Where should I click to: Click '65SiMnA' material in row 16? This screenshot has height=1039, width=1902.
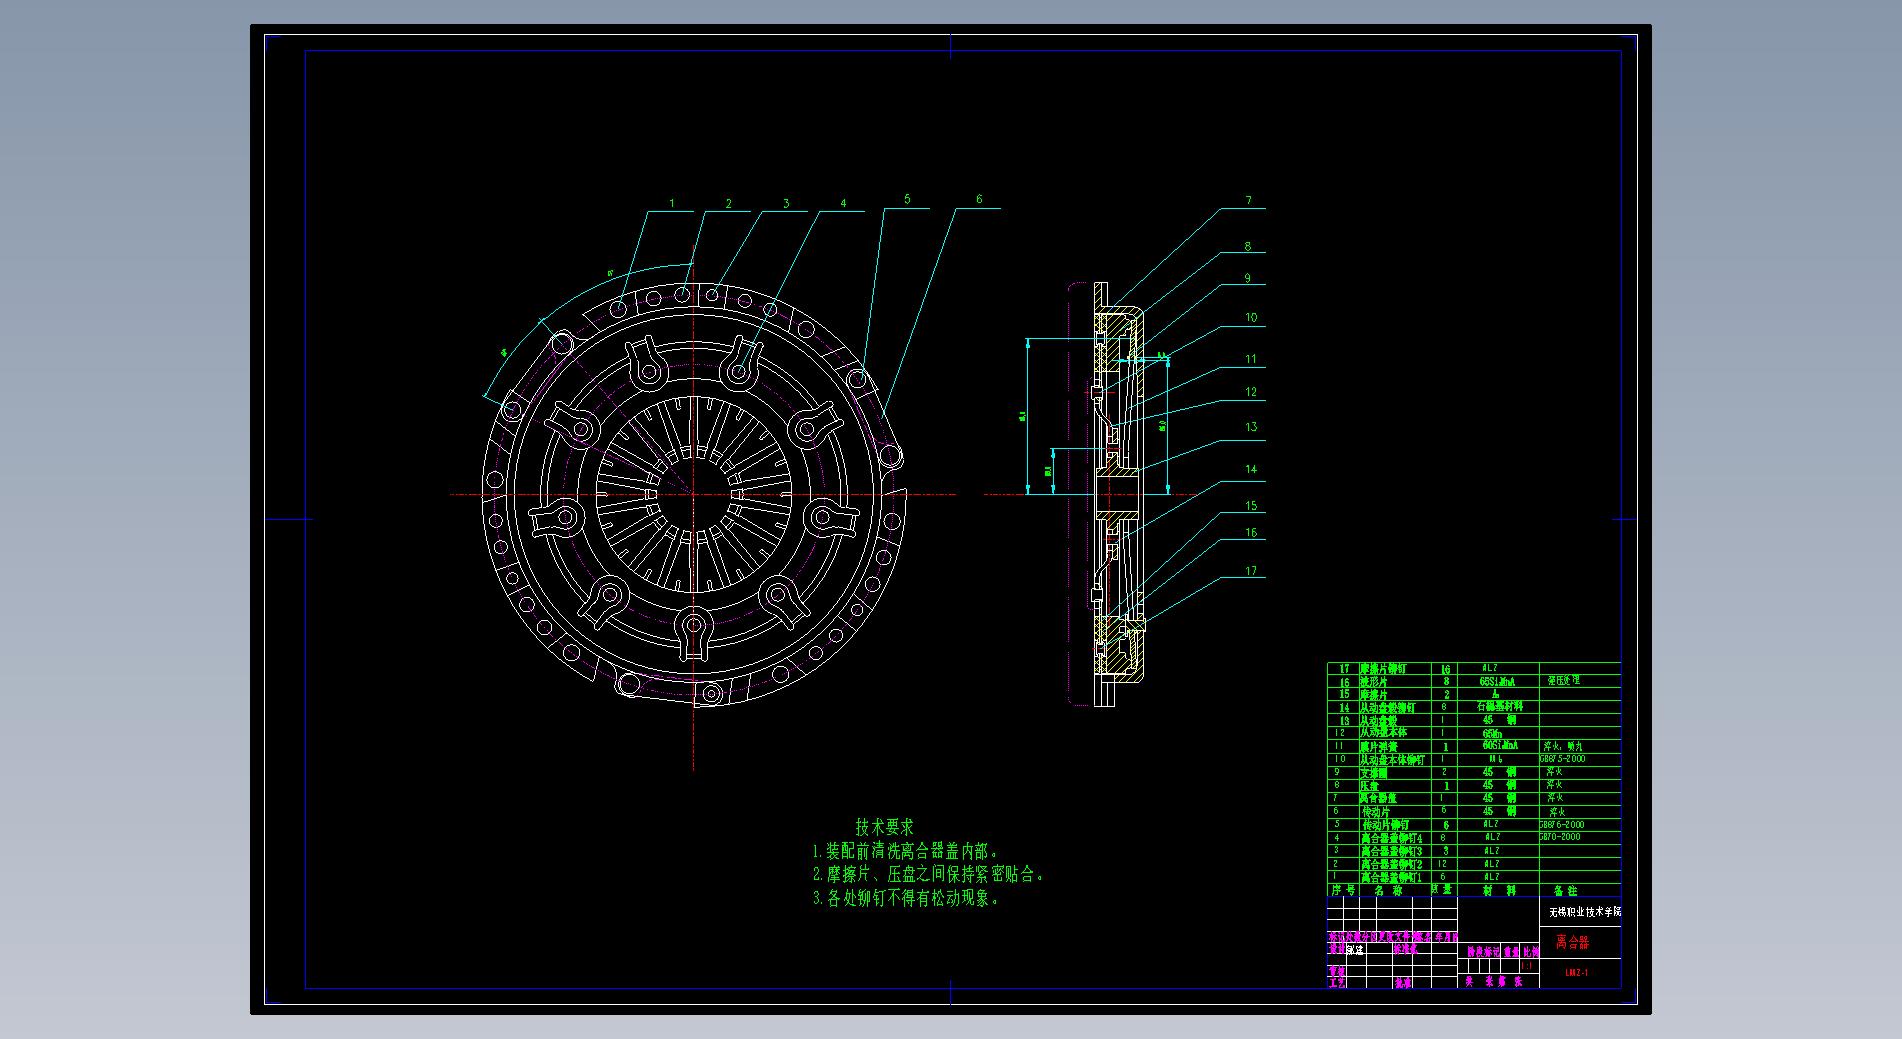point(1497,682)
